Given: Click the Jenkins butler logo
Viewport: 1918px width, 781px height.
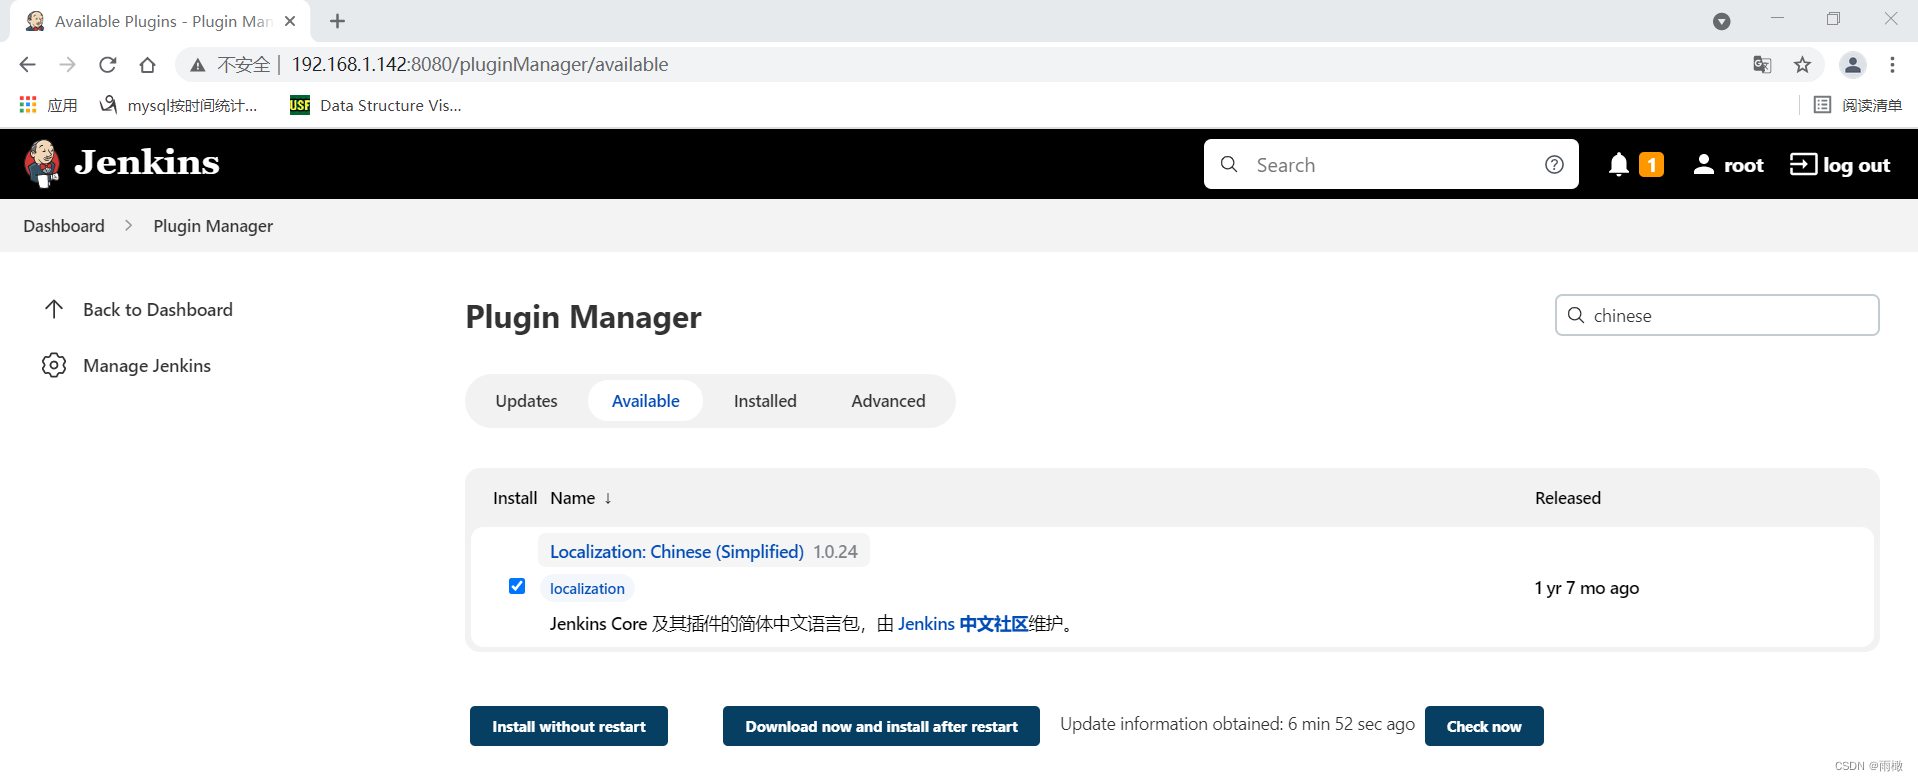Looking at the screenshot, I should tap(42, 164).
